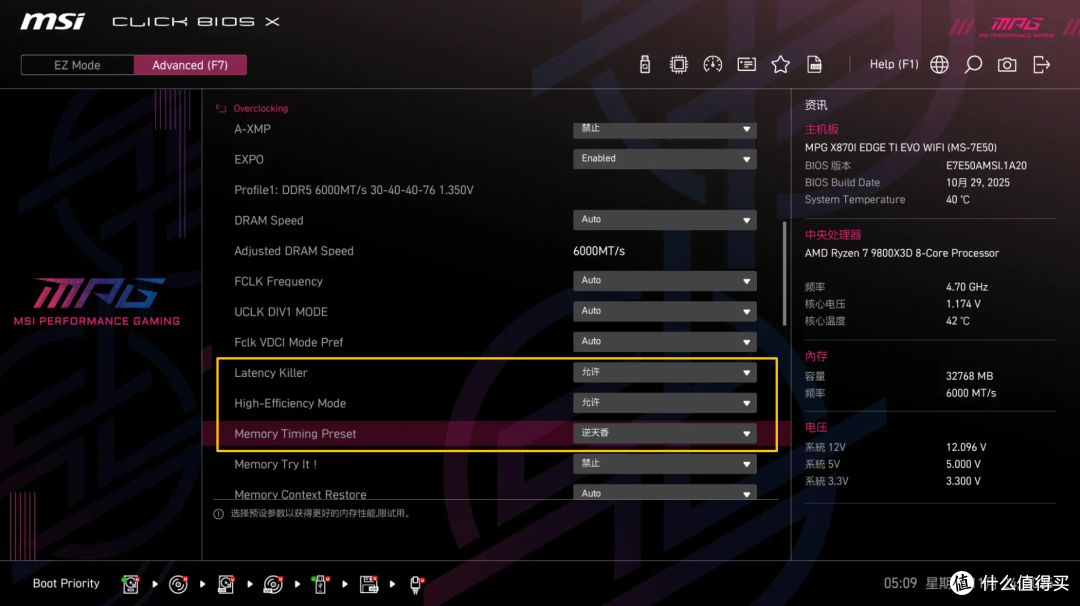Select the first optical disc boot device icon

pos(178,584)
